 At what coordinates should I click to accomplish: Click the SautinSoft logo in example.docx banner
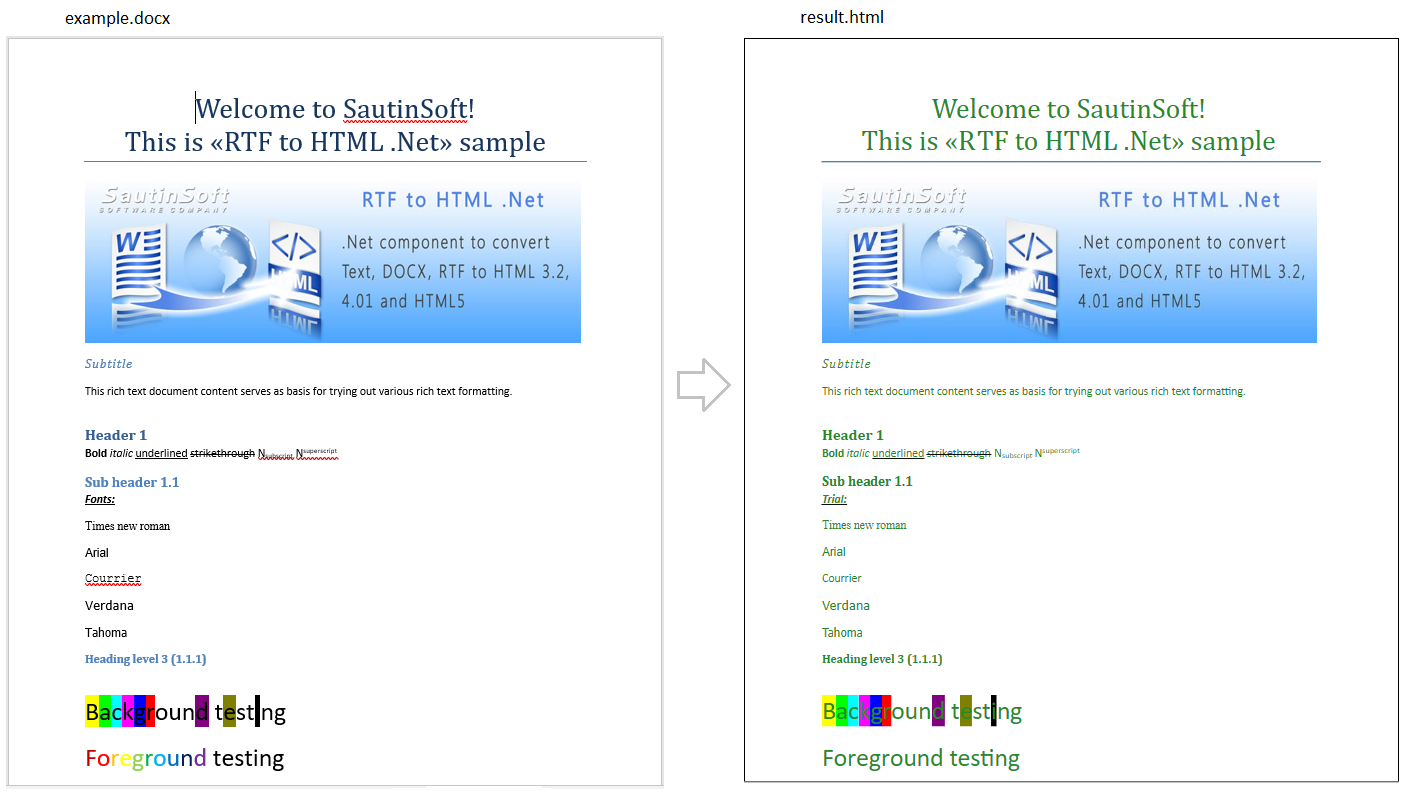click(165, 199)
